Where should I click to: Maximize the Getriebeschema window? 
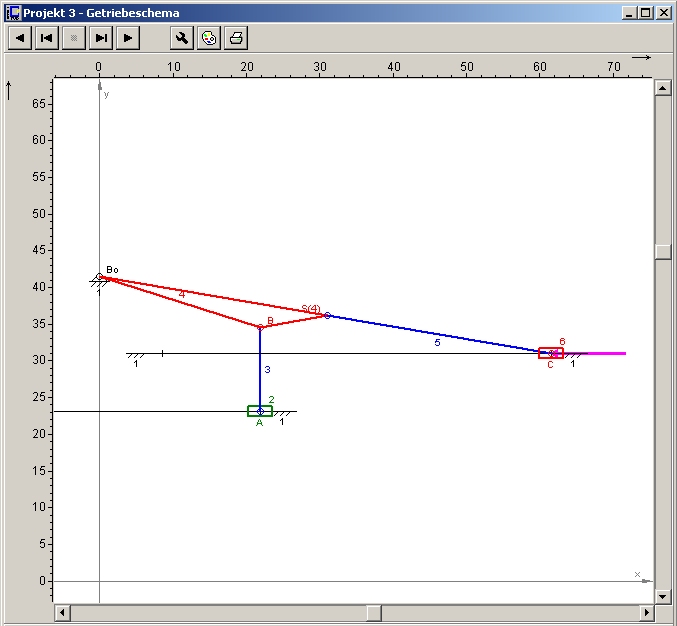[x=645, y=13]
